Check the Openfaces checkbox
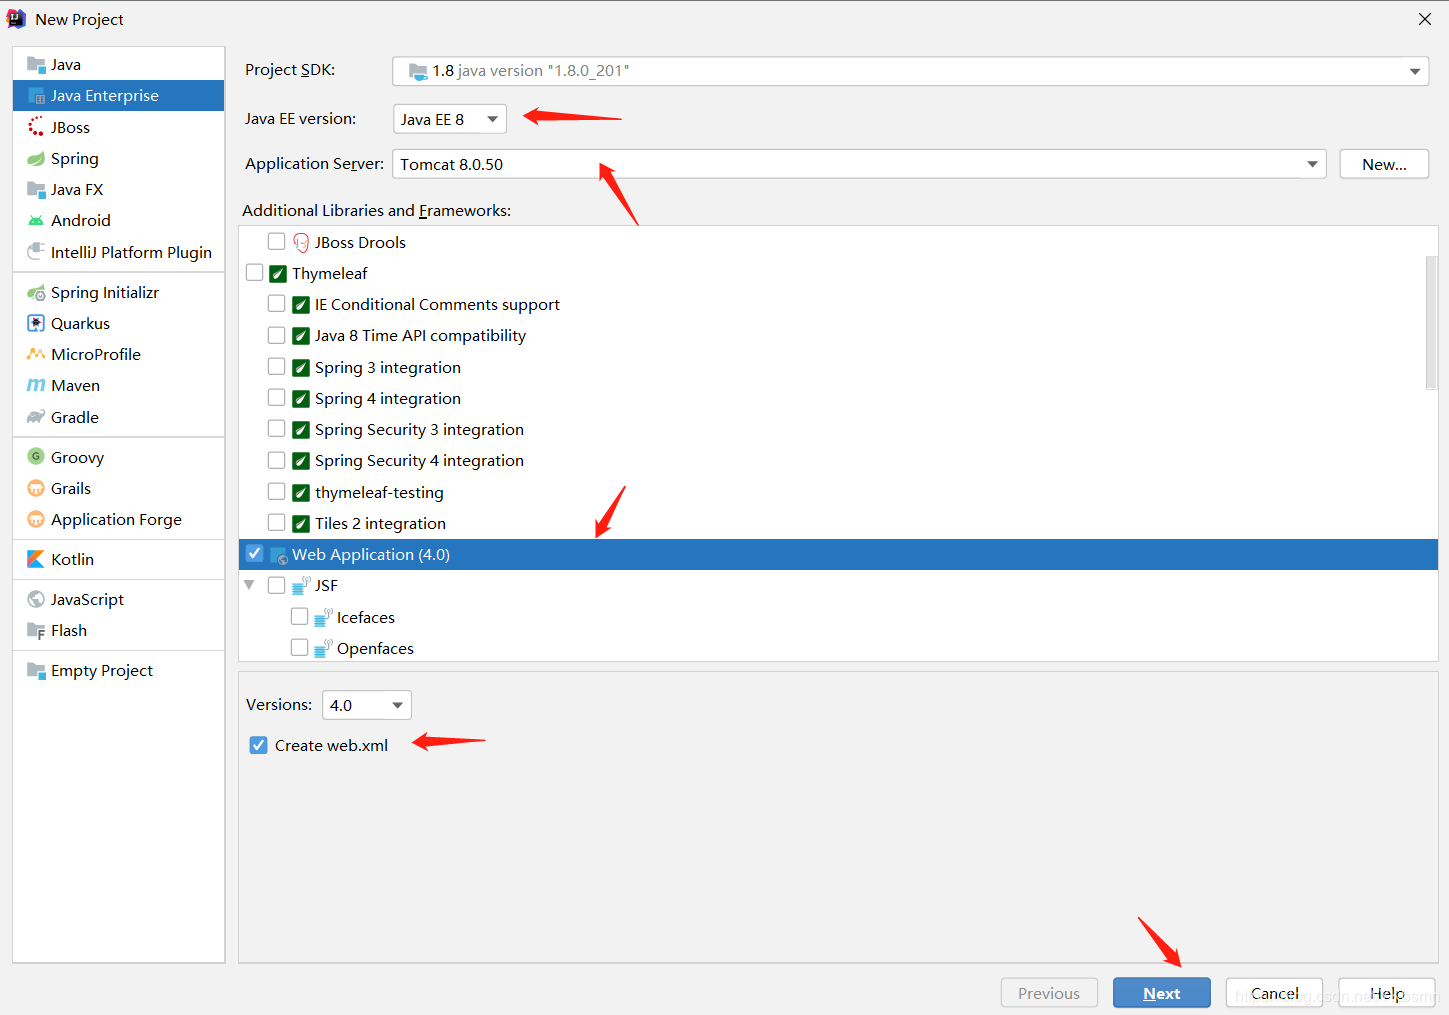 point(299,648)
